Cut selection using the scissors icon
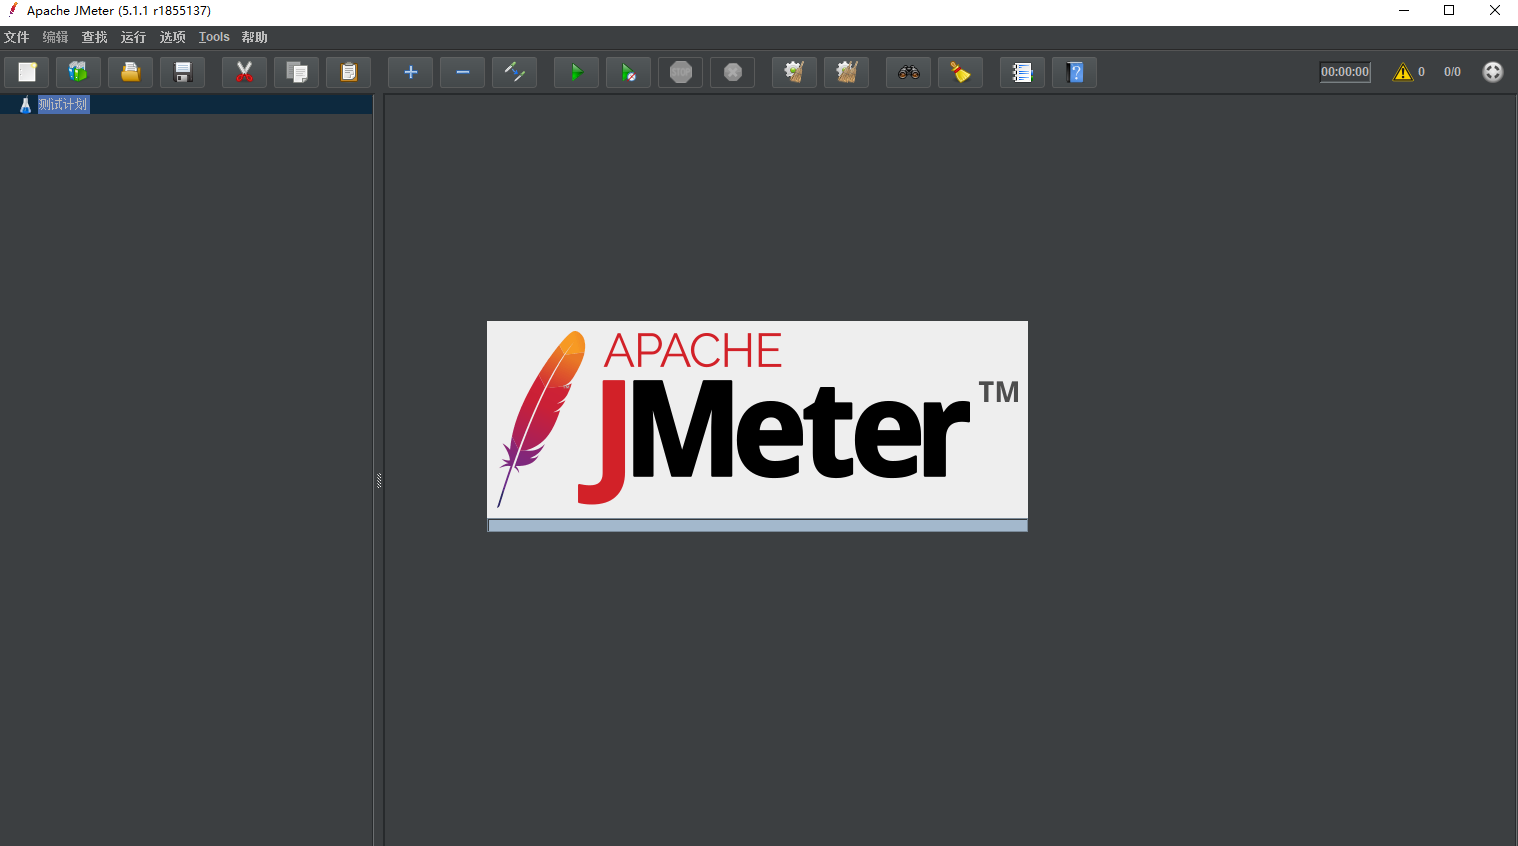This screenshot has height=846, width=1518. (x=244, y=72)
